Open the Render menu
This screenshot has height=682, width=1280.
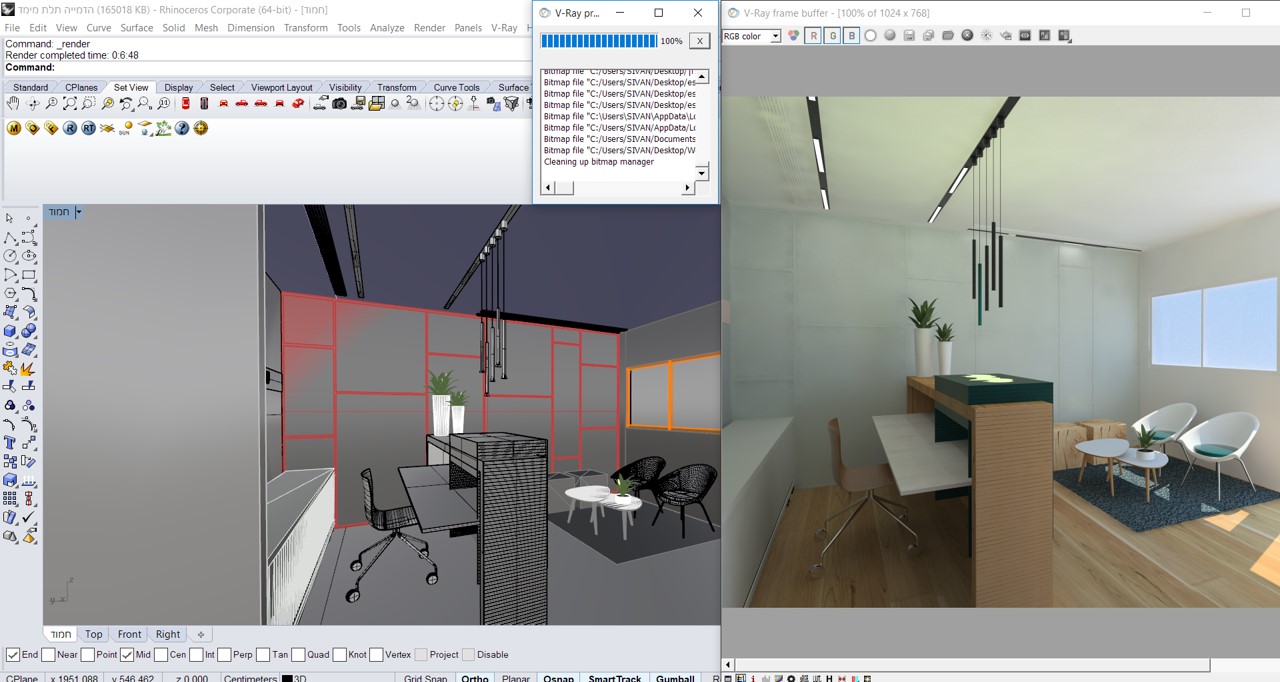point(429,28)
